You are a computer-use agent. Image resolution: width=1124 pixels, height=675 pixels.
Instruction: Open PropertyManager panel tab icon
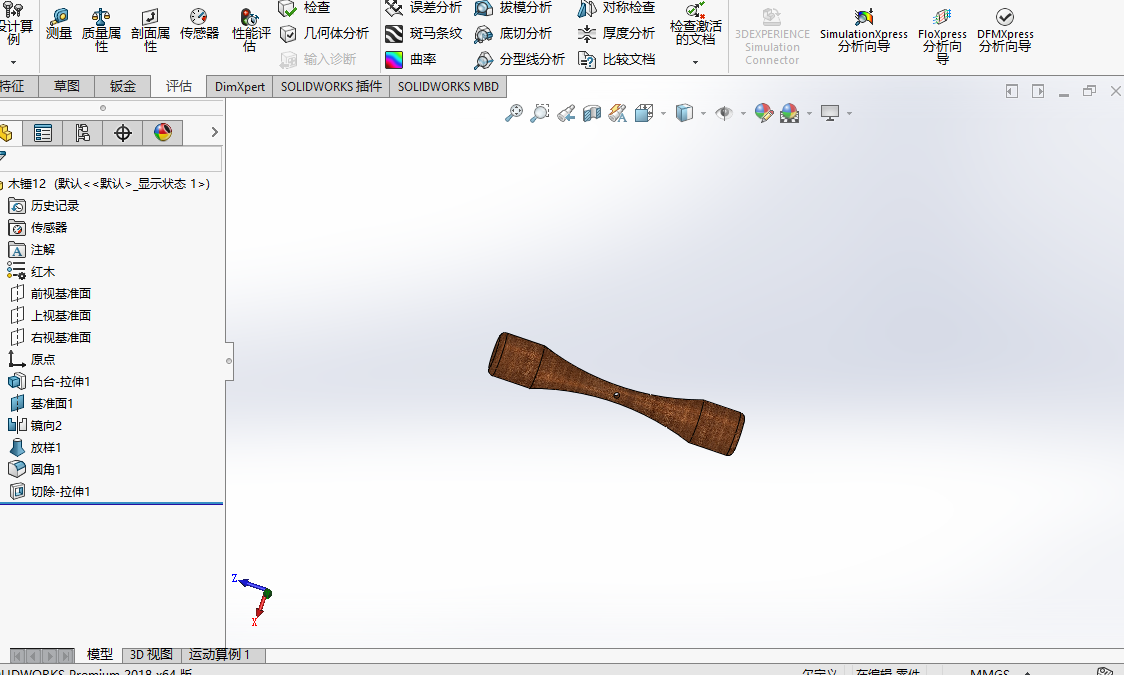(x=43, y=133)
